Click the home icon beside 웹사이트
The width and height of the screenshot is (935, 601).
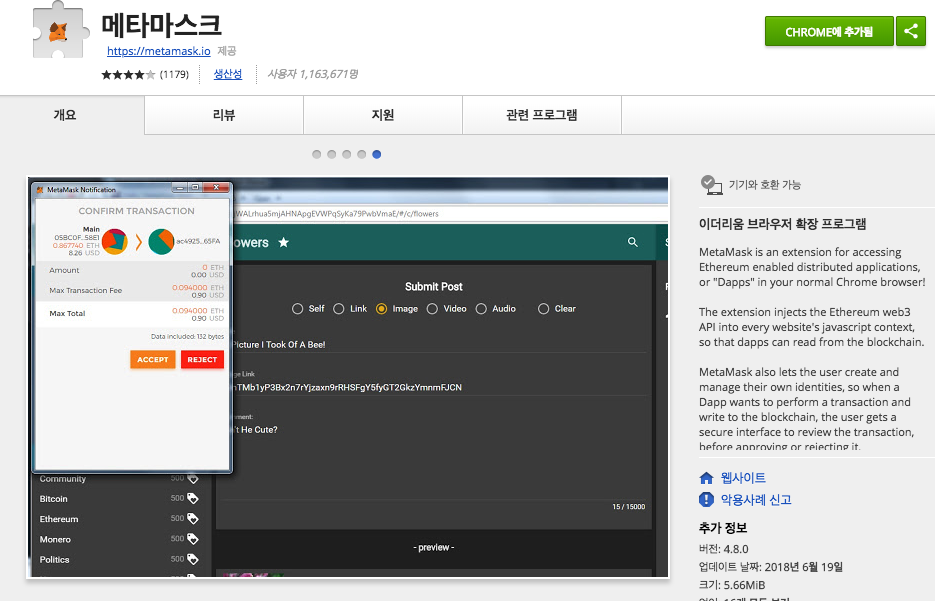click(x=706, y=478)
